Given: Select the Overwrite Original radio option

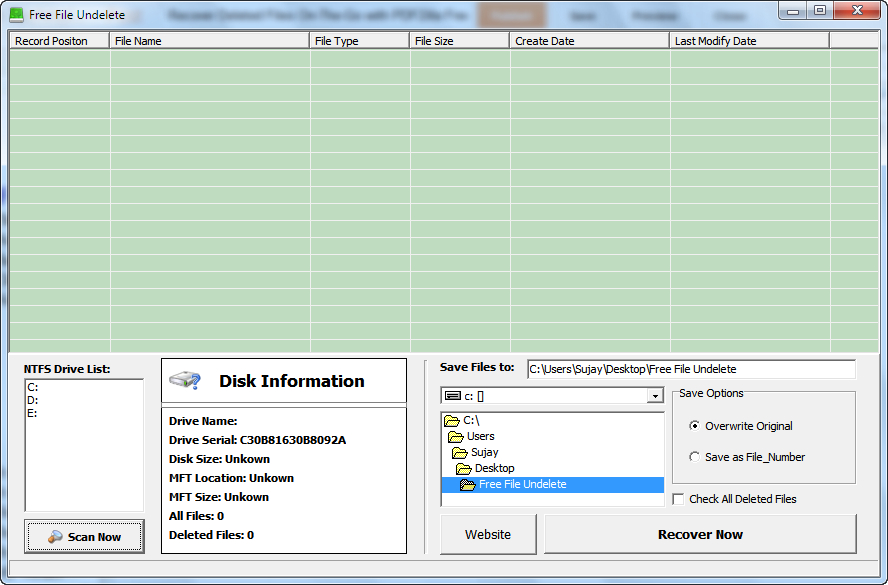Looking at the screenshot, I should [x=694, y=426].
